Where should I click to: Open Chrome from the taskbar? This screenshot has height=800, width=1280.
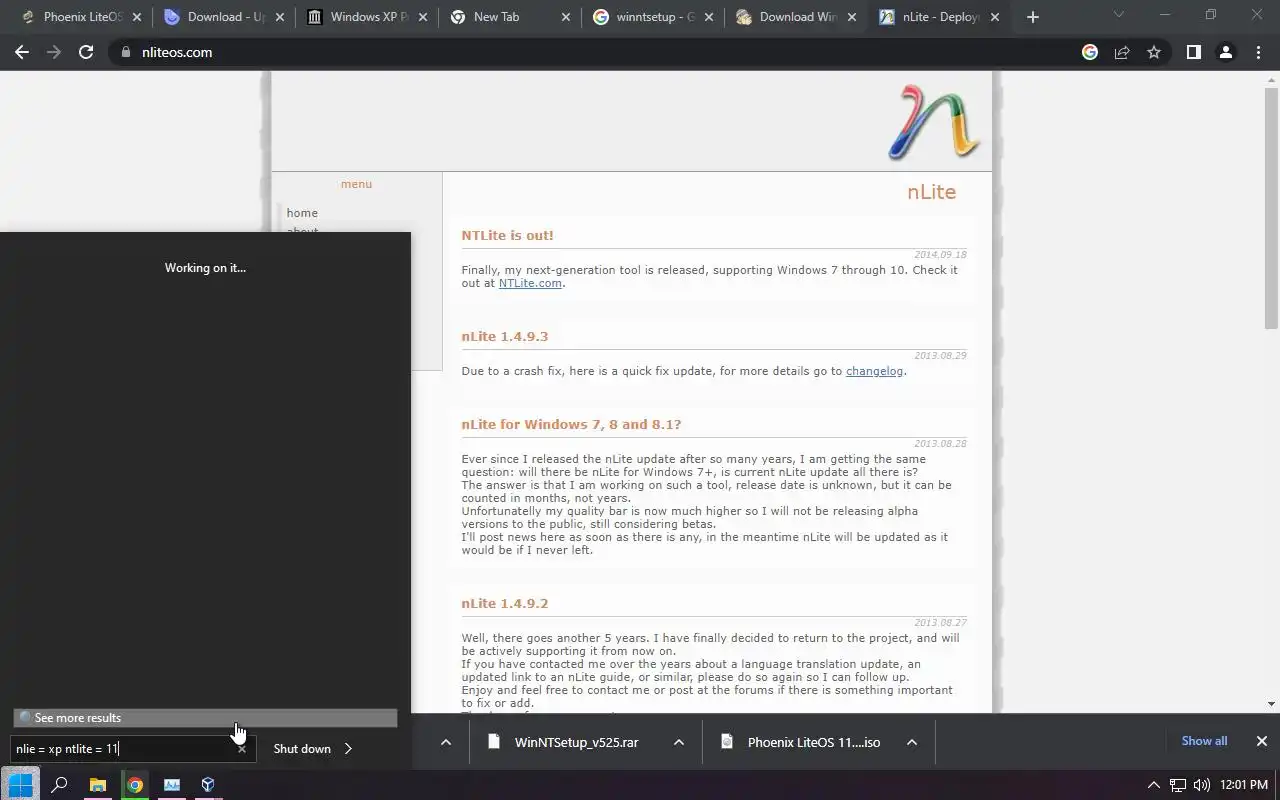point(134,785)
